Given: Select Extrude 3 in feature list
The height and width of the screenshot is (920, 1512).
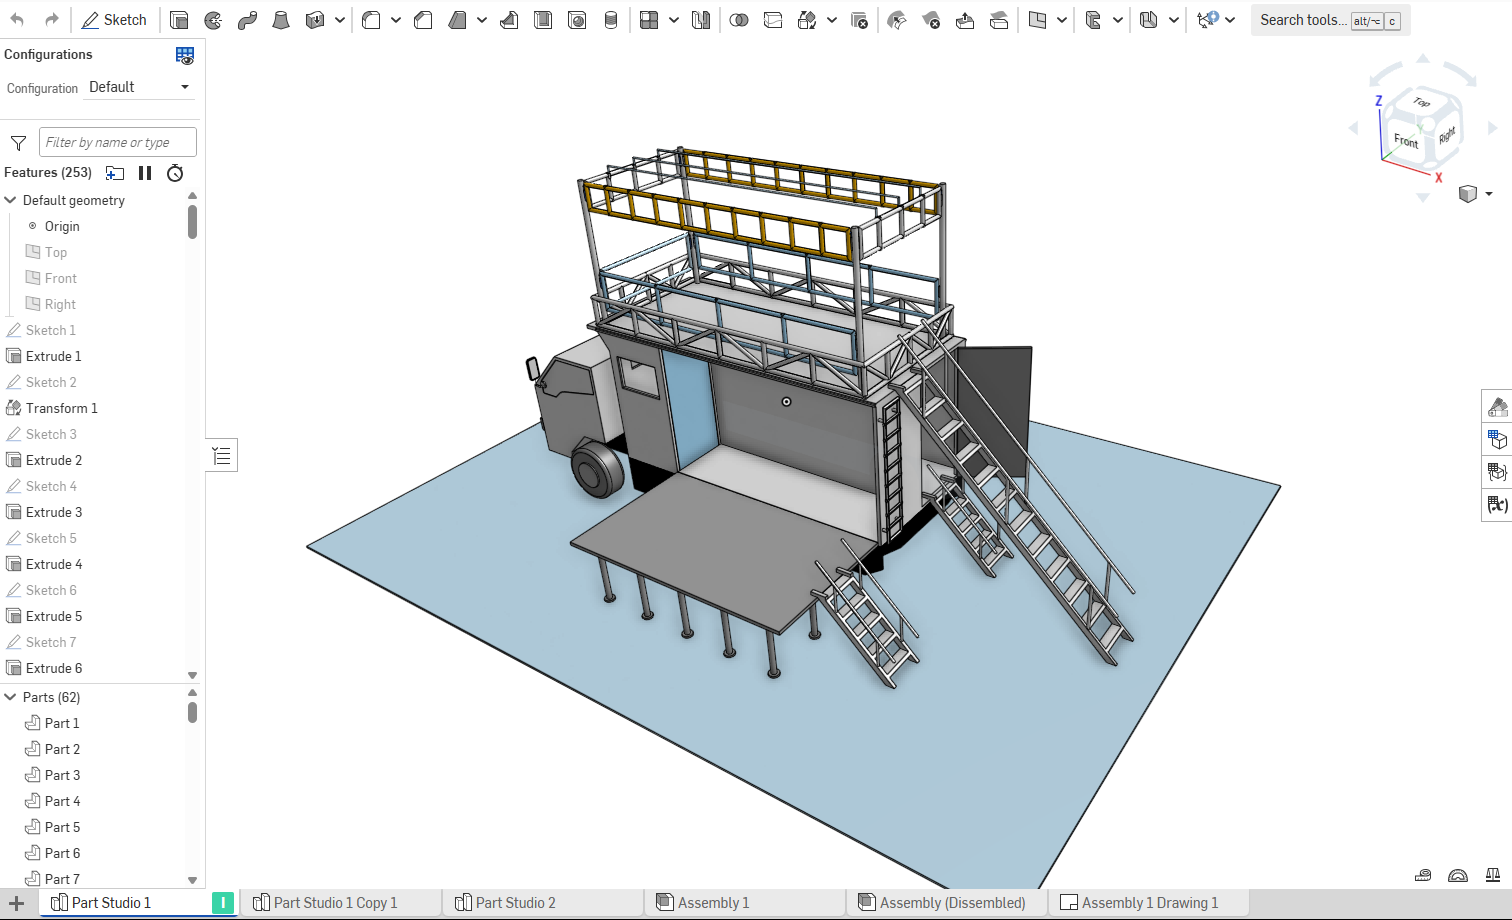Looking at the screenshot, I should pos(54,512).
